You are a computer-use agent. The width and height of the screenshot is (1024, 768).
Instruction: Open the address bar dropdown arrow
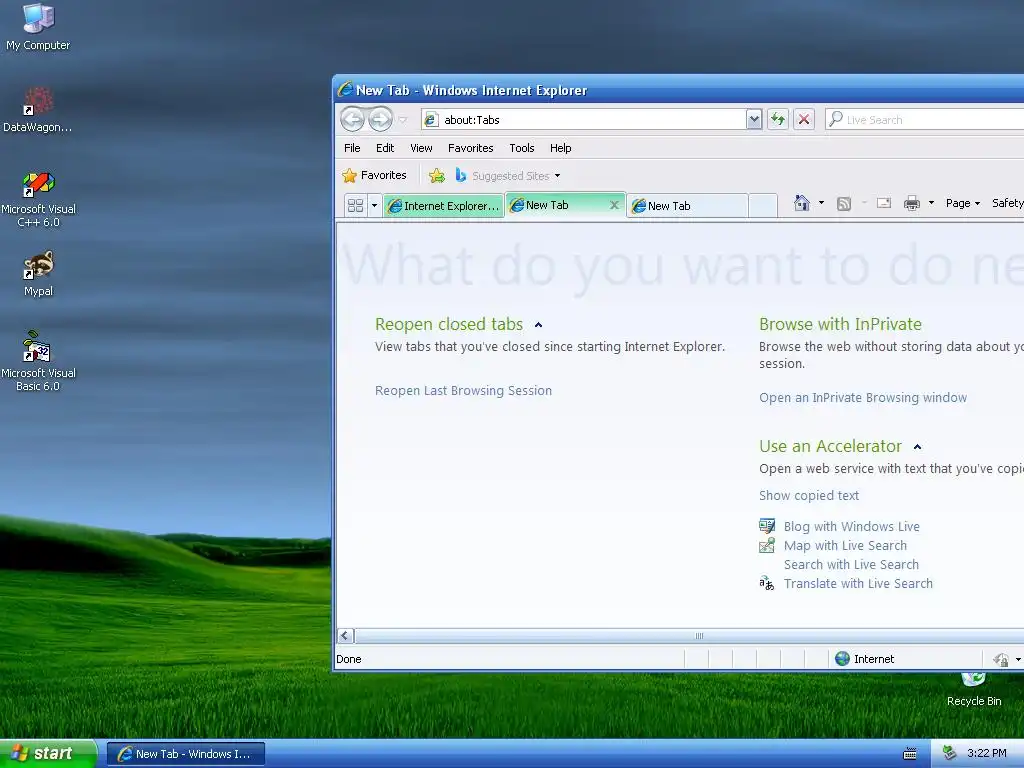point(754,120)
